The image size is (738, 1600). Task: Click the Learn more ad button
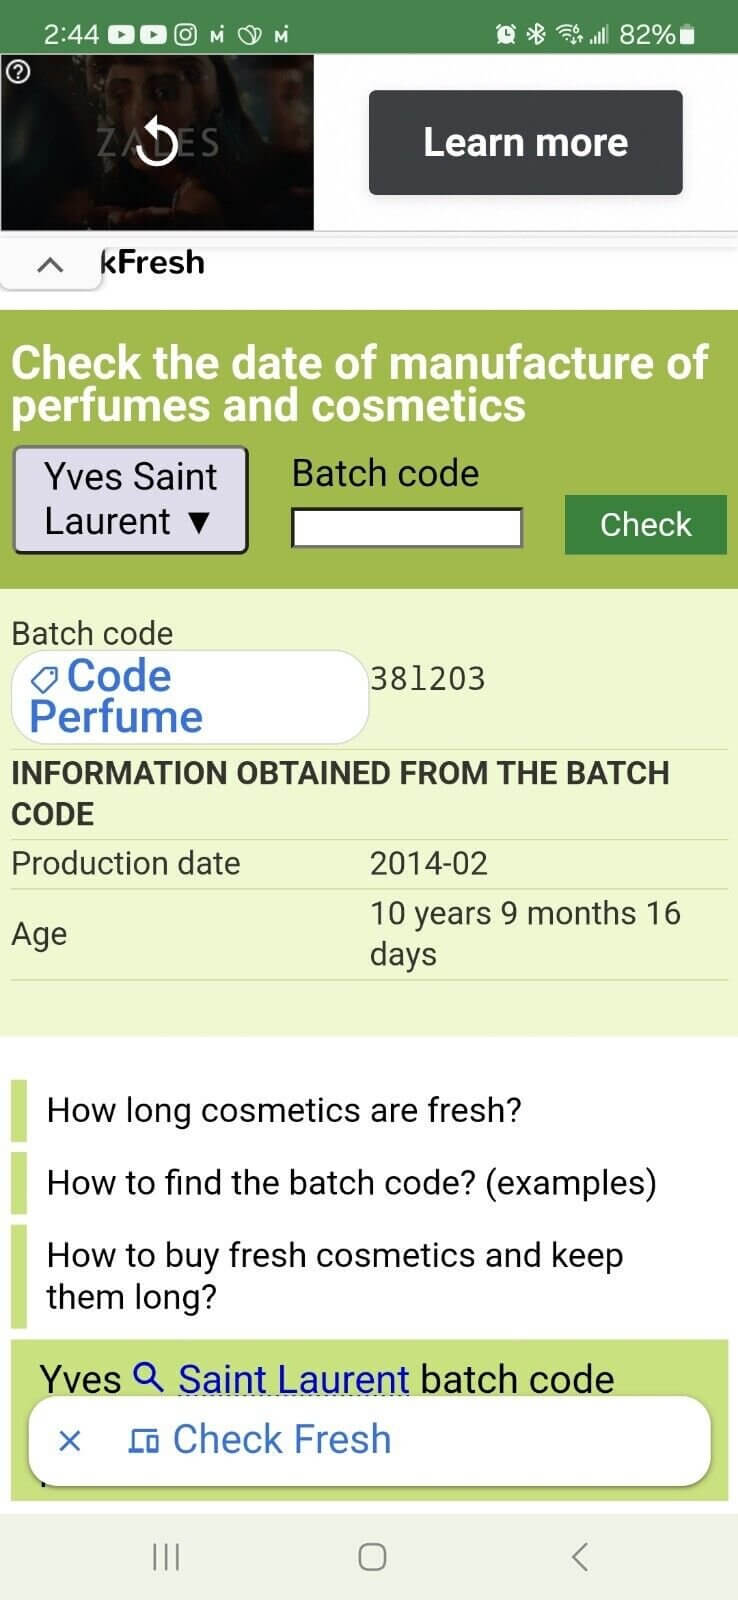525,142
